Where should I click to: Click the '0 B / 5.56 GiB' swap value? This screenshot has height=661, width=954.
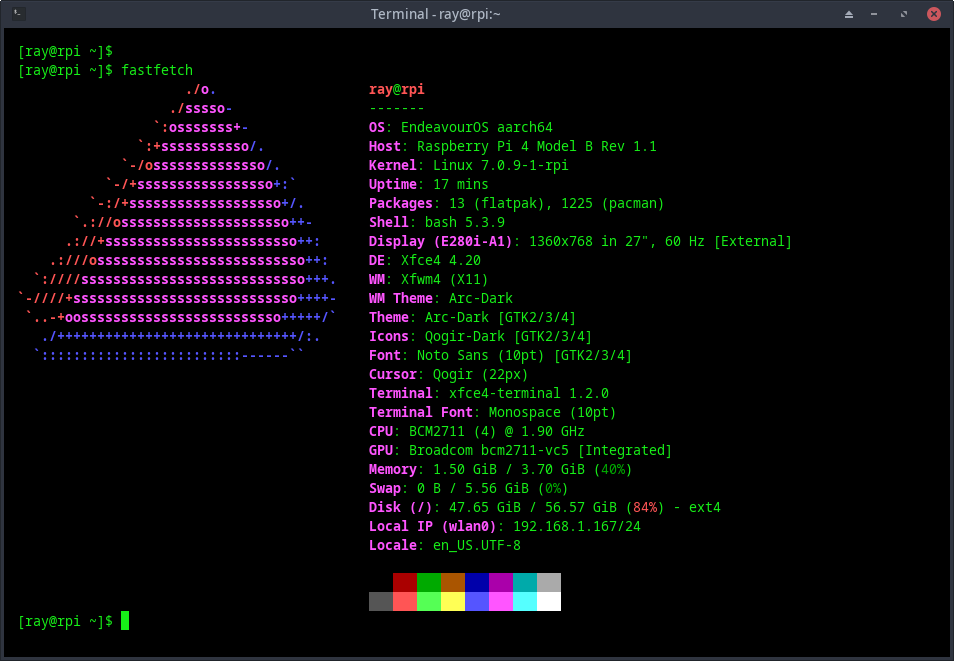(473, 489)
